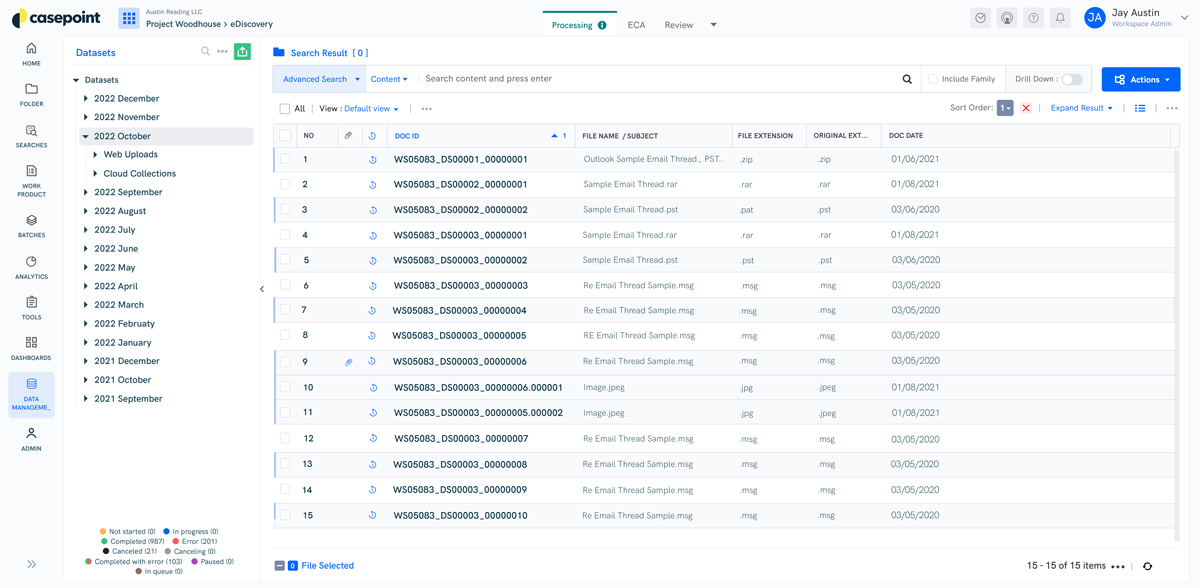
Task: Click the notifications bell icon
Action: click(x=1060, y=17)
